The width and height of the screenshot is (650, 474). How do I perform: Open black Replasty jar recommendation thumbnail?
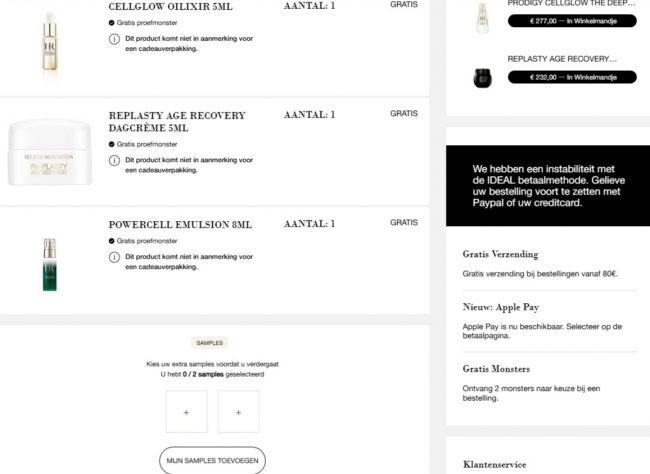(x=483, y=78)
